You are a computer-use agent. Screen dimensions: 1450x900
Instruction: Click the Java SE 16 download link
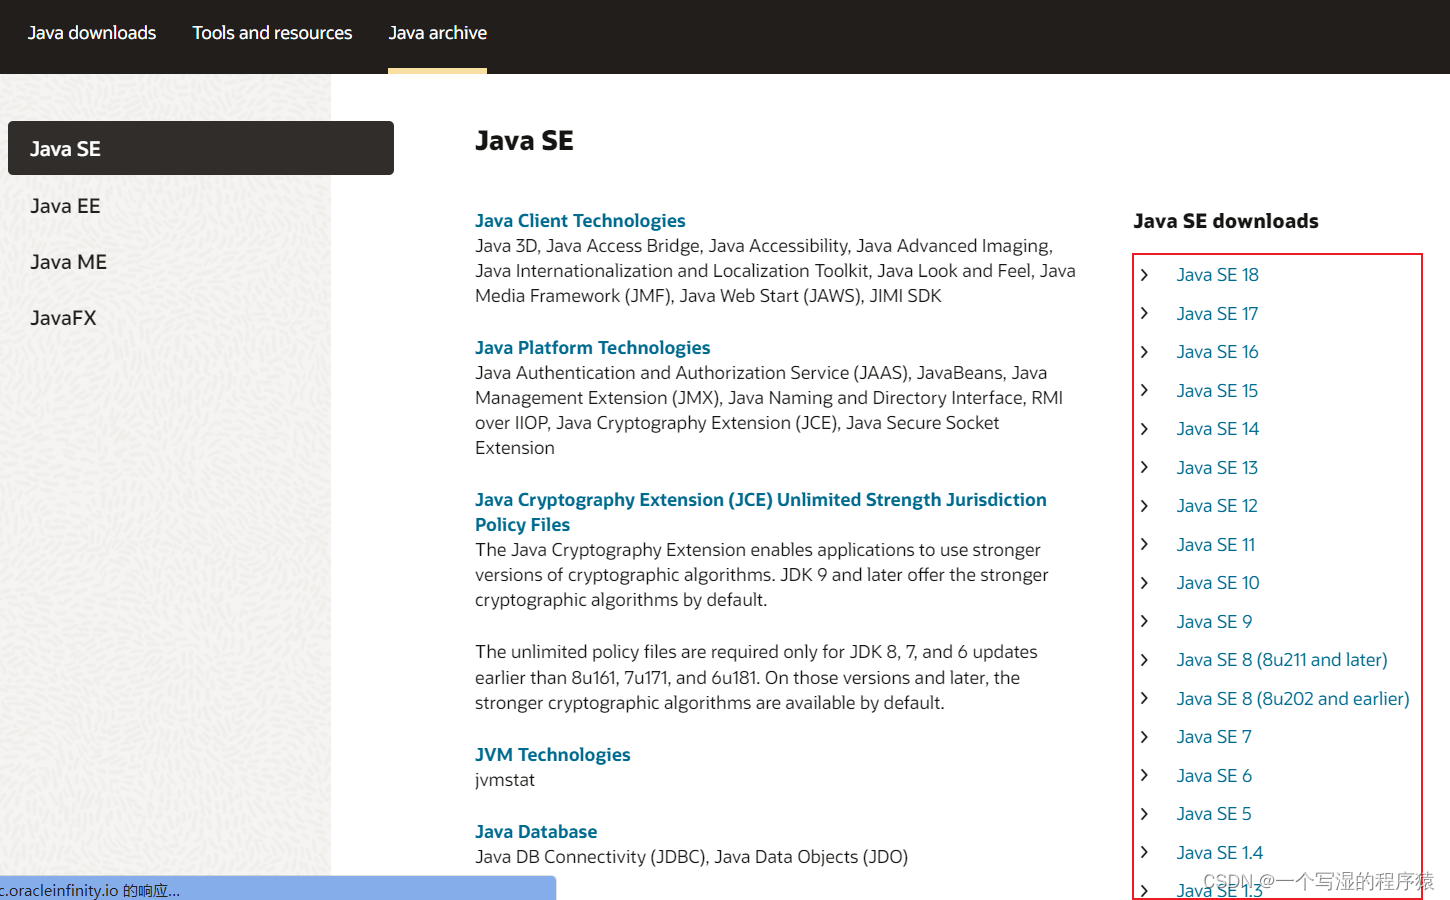pos(1217,351)
